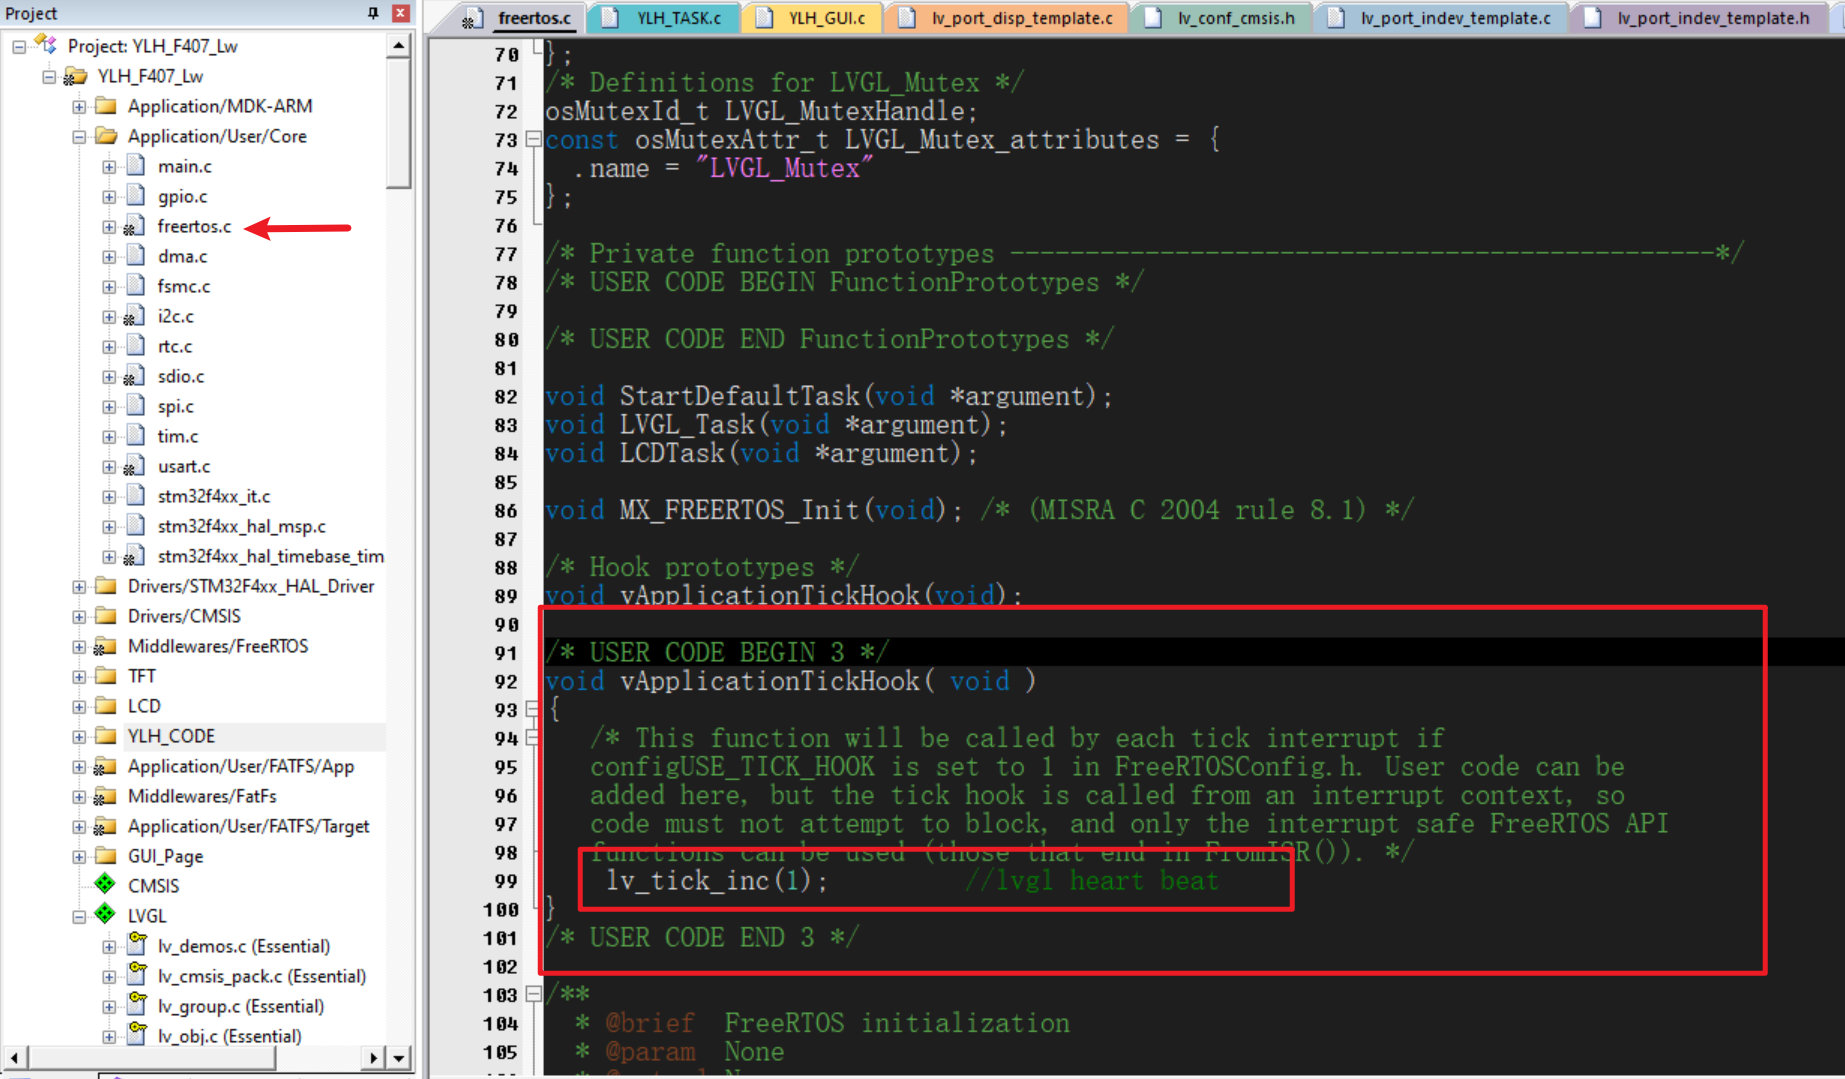The width and height of the screenshot is (1845, 1079).
Task: Select dma.c in the project tree
Action: 183,256
